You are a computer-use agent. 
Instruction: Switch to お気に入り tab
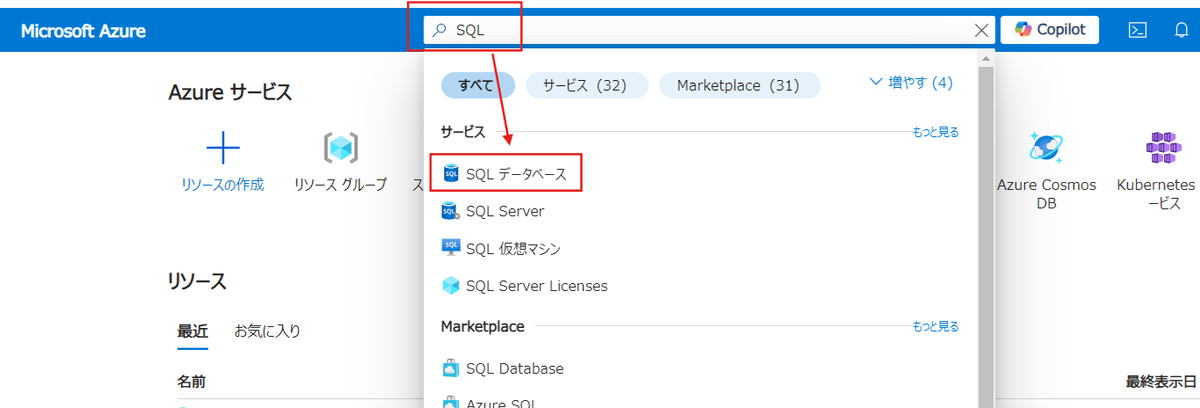(x=267, y=331)
